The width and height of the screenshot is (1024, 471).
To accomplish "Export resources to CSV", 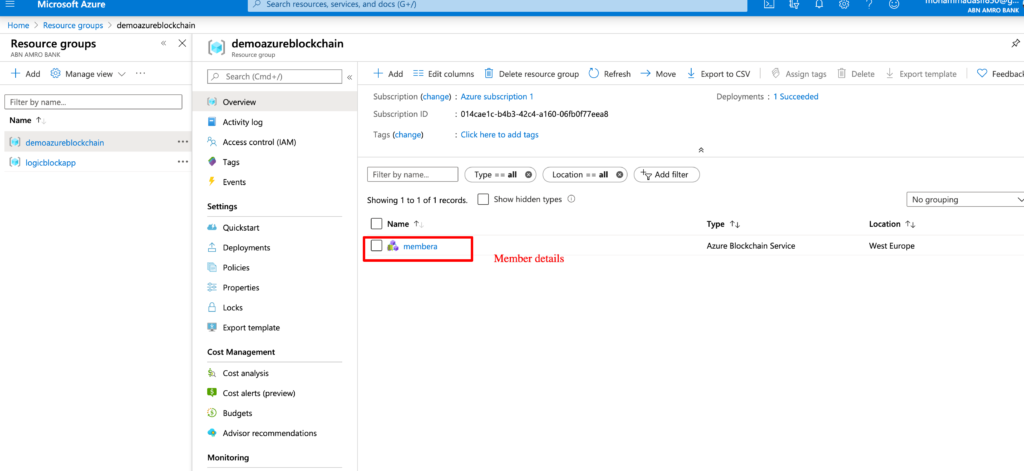I will pos(718,74).
